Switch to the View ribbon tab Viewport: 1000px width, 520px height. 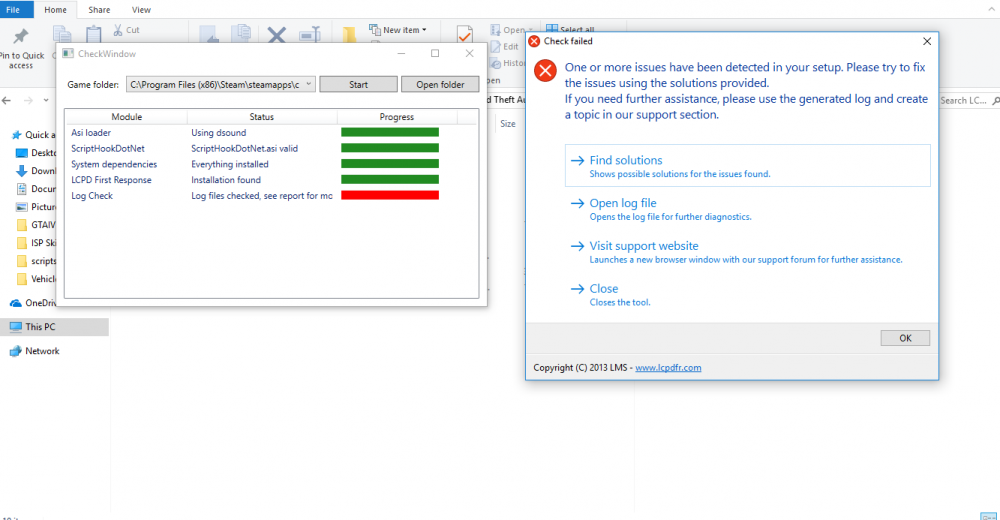pyautogui.click(x=141, y=10)
